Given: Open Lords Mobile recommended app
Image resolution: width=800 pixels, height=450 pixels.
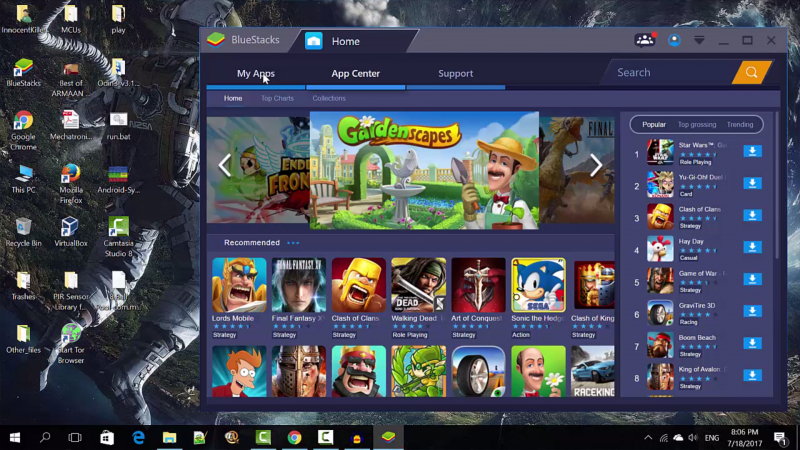Looking at the screenshot, I should [239, 285].
